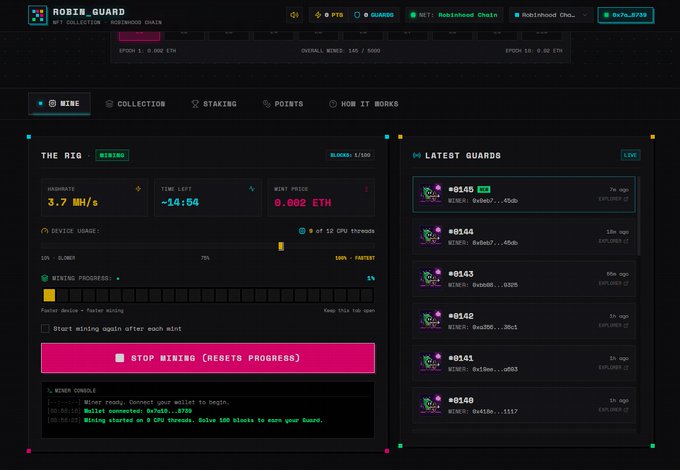Open the Explorer link for guard #0141
Viewport: 680px width, 470px height.
(x=613, y=367)
